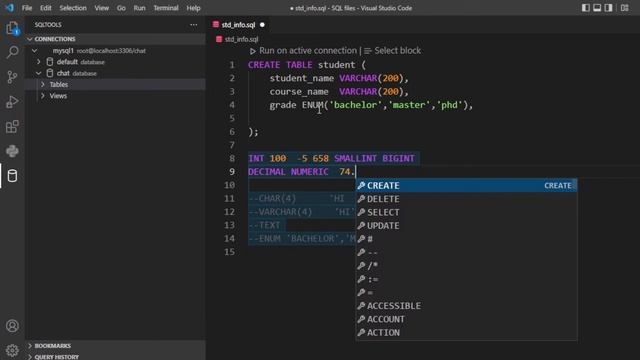The height and width of the screenshot is (360, 640).
Task: Click student_name on line 2
Action: pyautogui.click(x=302, y=78)
